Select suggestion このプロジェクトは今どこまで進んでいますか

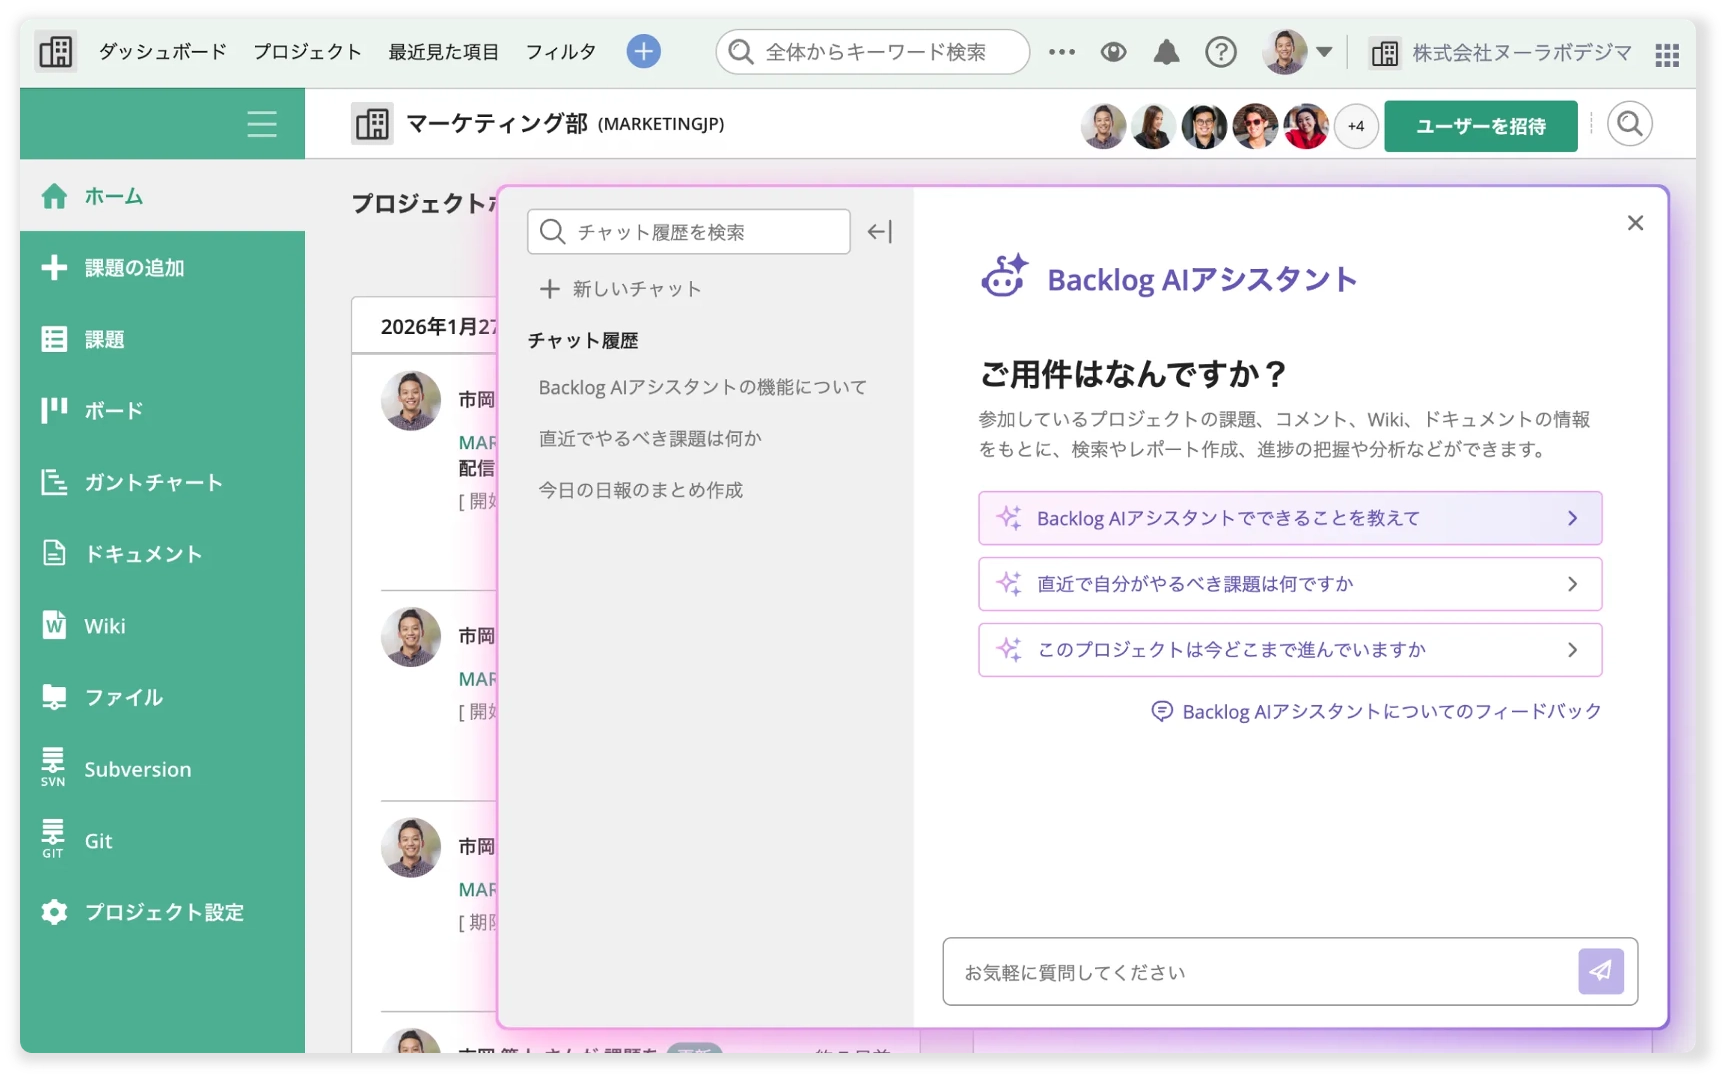coord(1290,650)
